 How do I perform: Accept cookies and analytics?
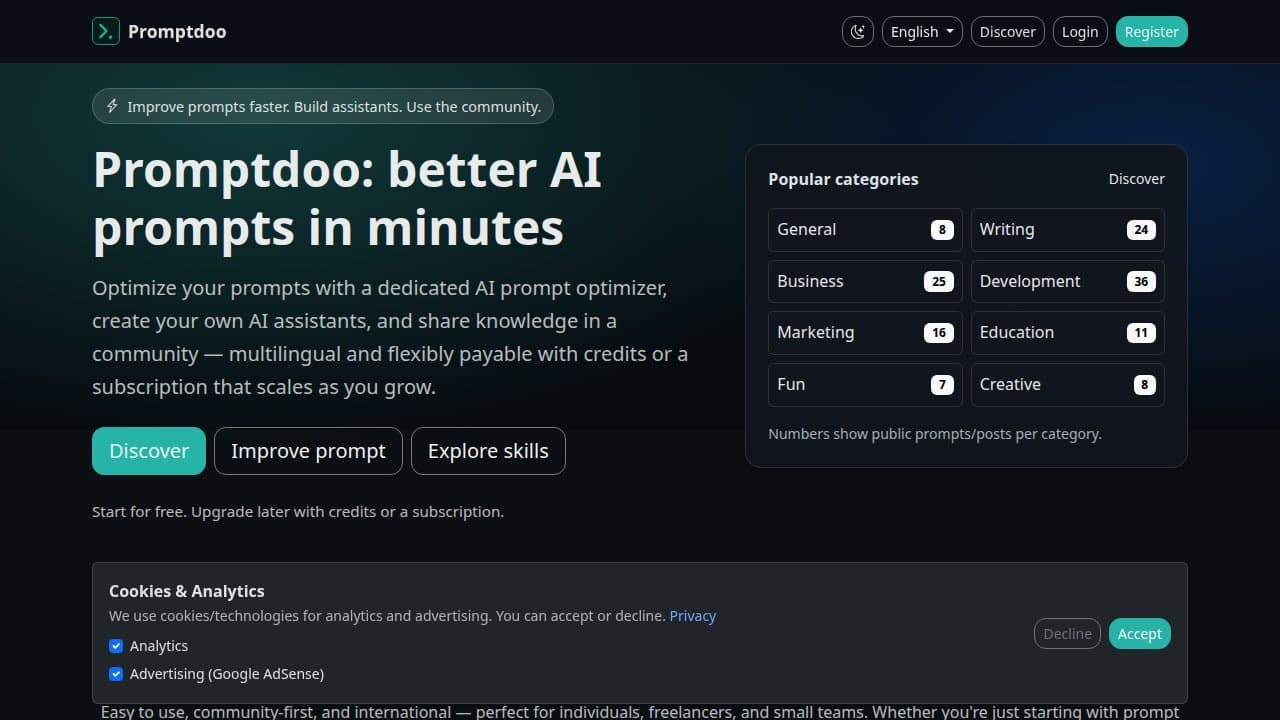(x=1140, y=634)
